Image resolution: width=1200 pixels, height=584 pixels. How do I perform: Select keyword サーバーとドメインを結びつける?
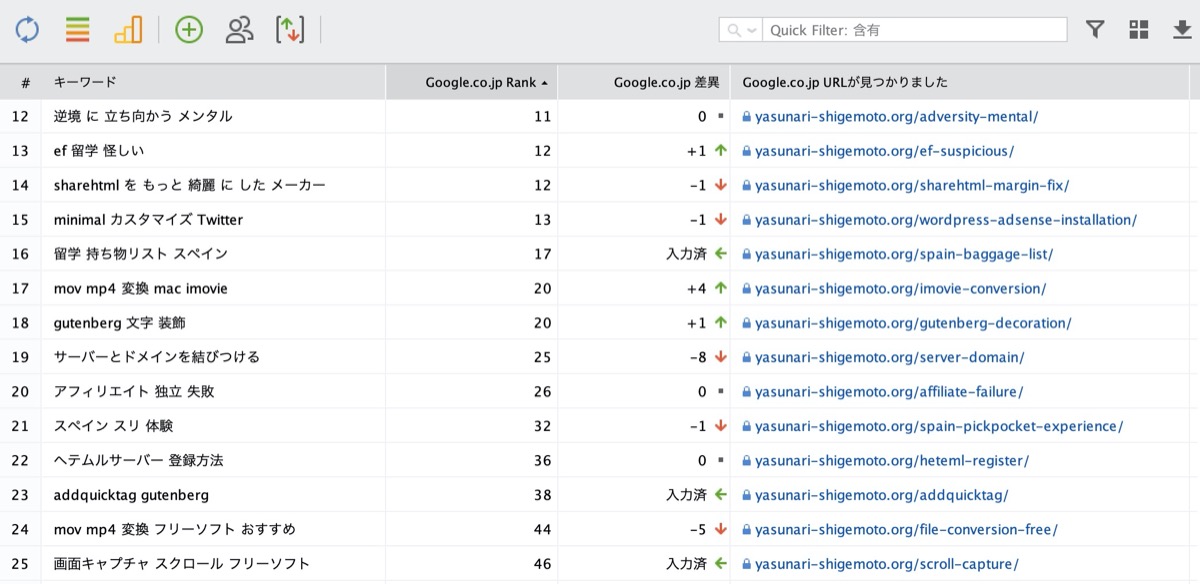pyautogui.click(x=157, y=357)
